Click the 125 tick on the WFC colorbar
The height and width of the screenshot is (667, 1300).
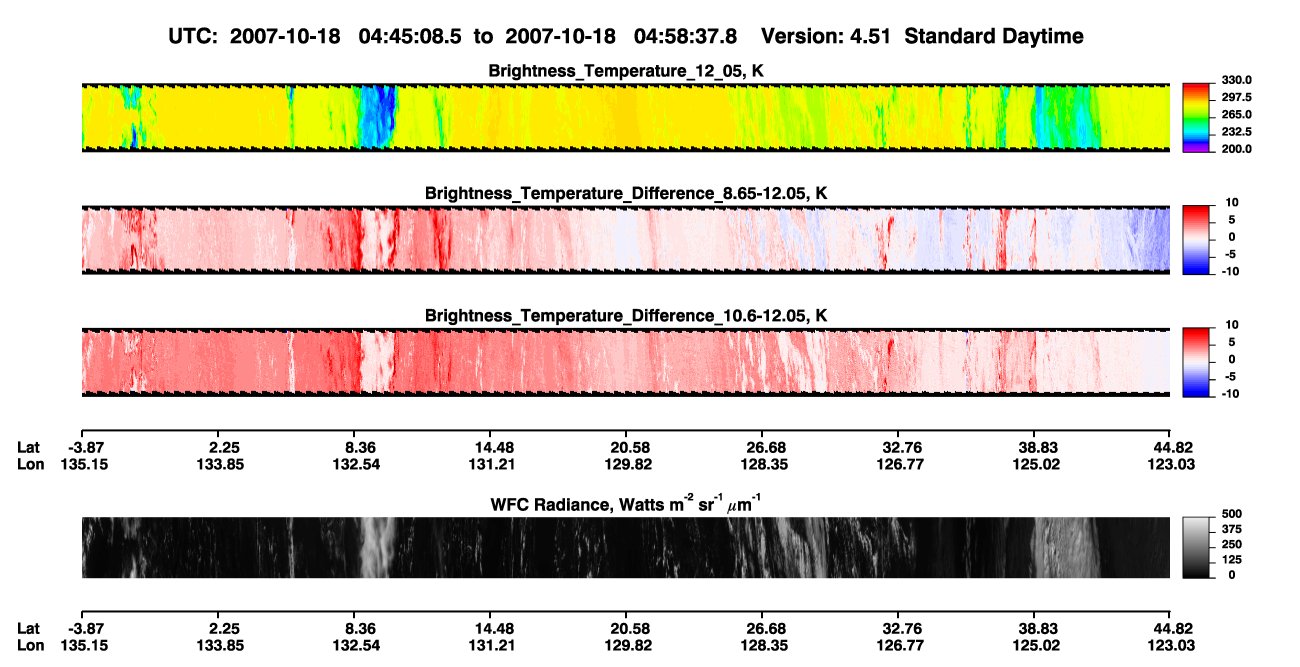click(1230, 560)
